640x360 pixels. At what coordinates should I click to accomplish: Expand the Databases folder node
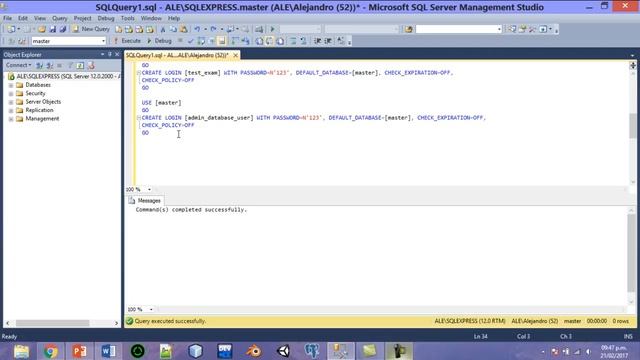click(11, 85)
